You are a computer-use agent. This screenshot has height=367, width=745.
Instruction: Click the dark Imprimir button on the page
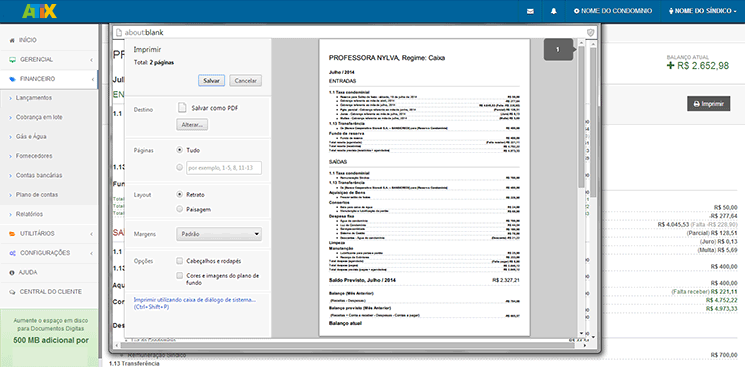(708, 104)
